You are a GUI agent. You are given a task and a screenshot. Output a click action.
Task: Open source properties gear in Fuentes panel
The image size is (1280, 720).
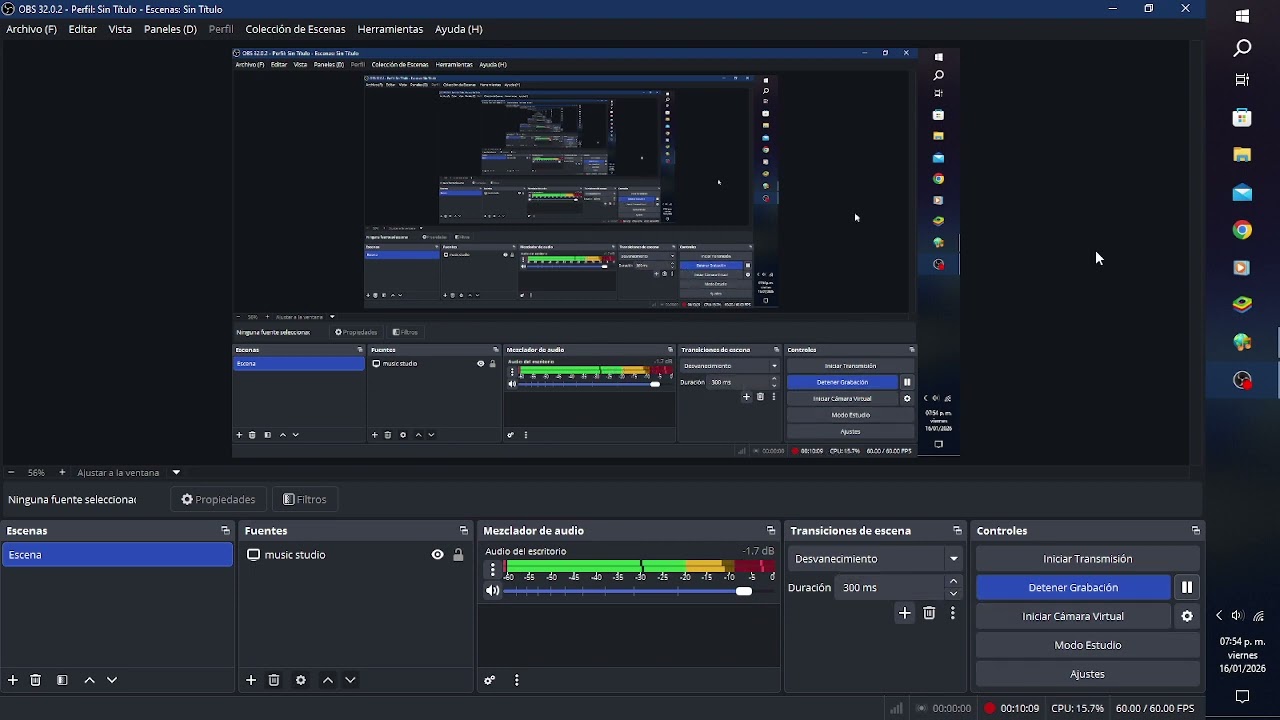[301, 680]
